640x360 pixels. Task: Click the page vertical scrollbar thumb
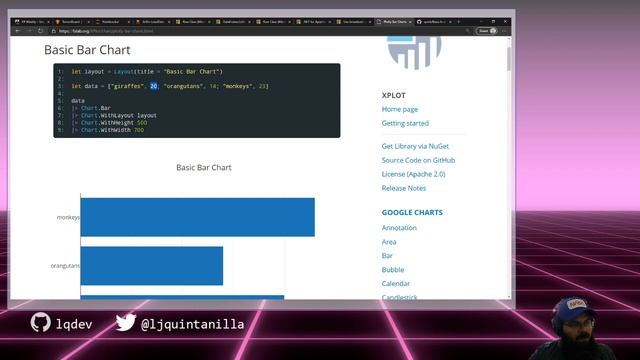click(509, 58)
